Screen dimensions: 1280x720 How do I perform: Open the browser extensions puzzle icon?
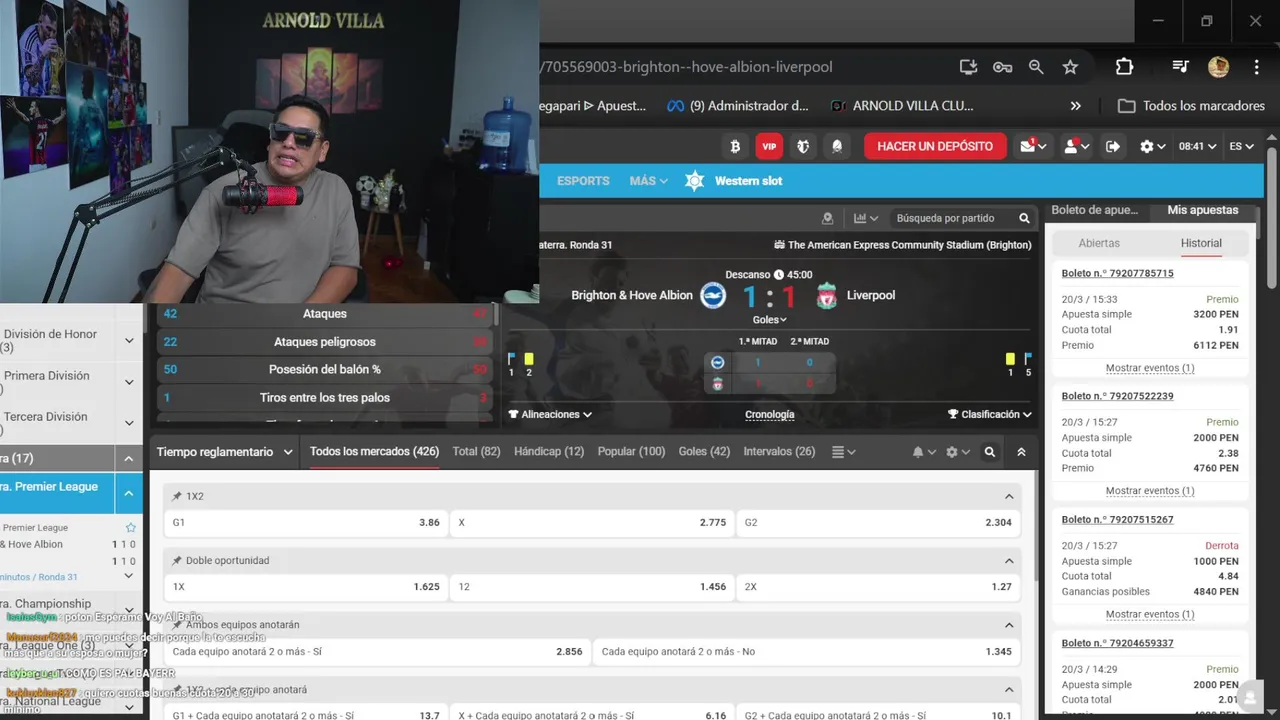(1124, 67)
